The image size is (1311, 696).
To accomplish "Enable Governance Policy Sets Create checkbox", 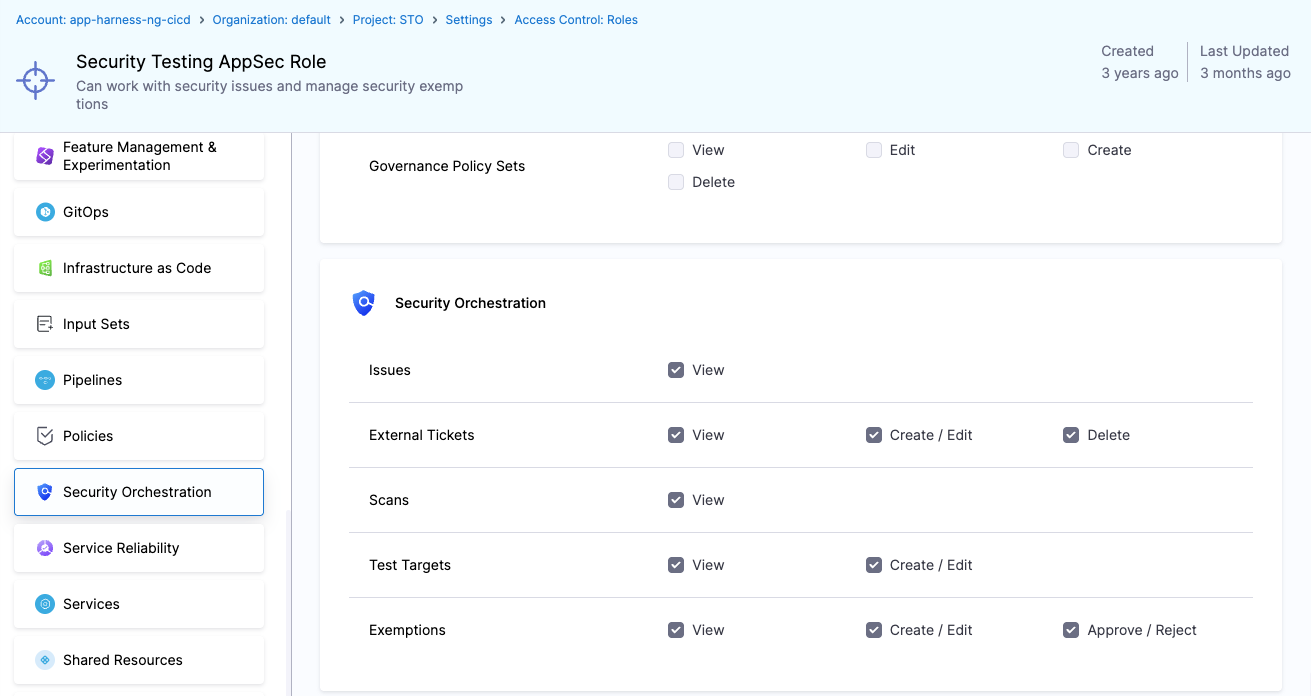I will click(1071, 150).
